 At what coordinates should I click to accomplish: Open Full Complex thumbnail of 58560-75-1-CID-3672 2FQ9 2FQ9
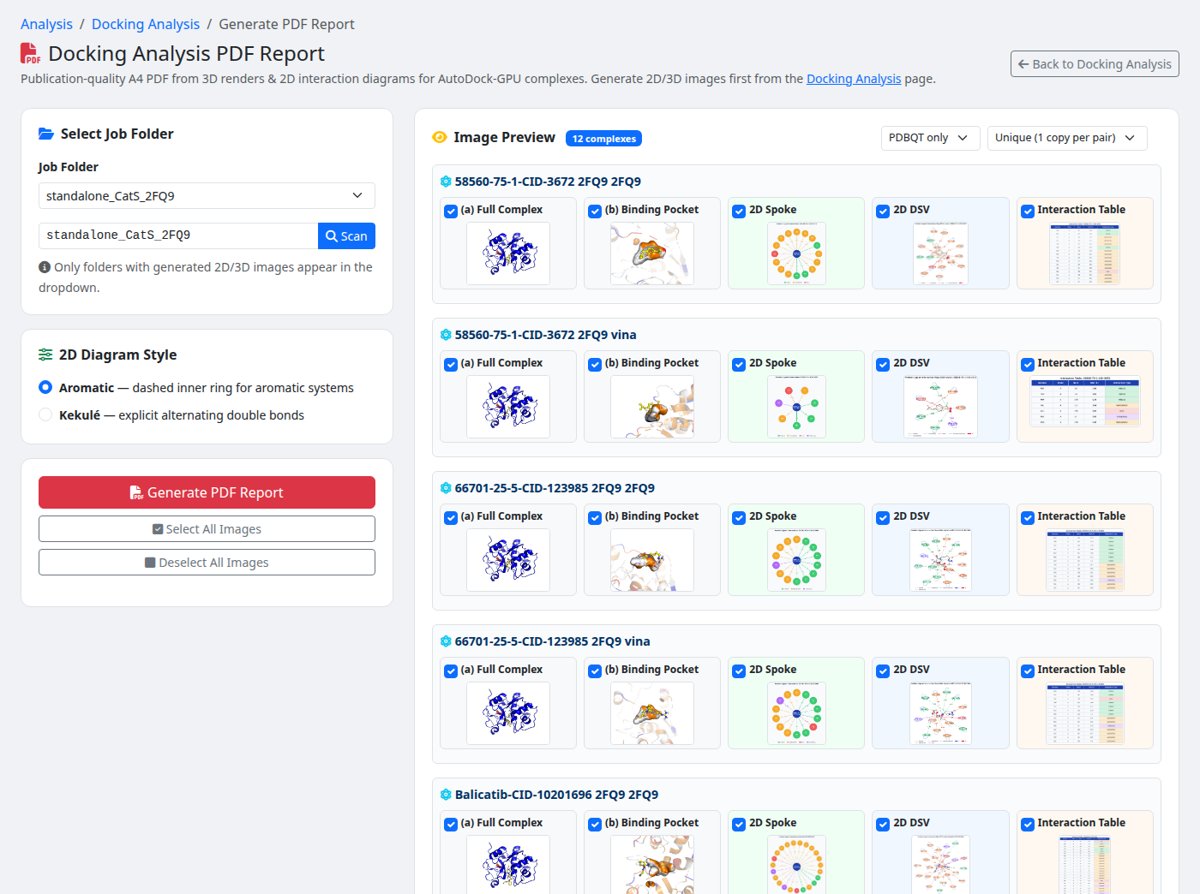(x=508, y=253)
